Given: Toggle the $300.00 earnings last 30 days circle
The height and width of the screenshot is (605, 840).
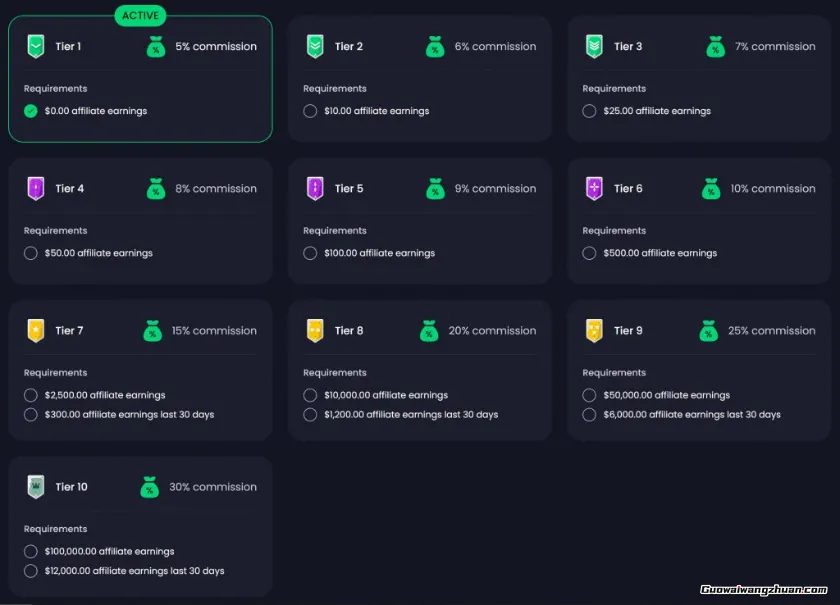Looking at the screenshot, I should (x=31, y=414).
